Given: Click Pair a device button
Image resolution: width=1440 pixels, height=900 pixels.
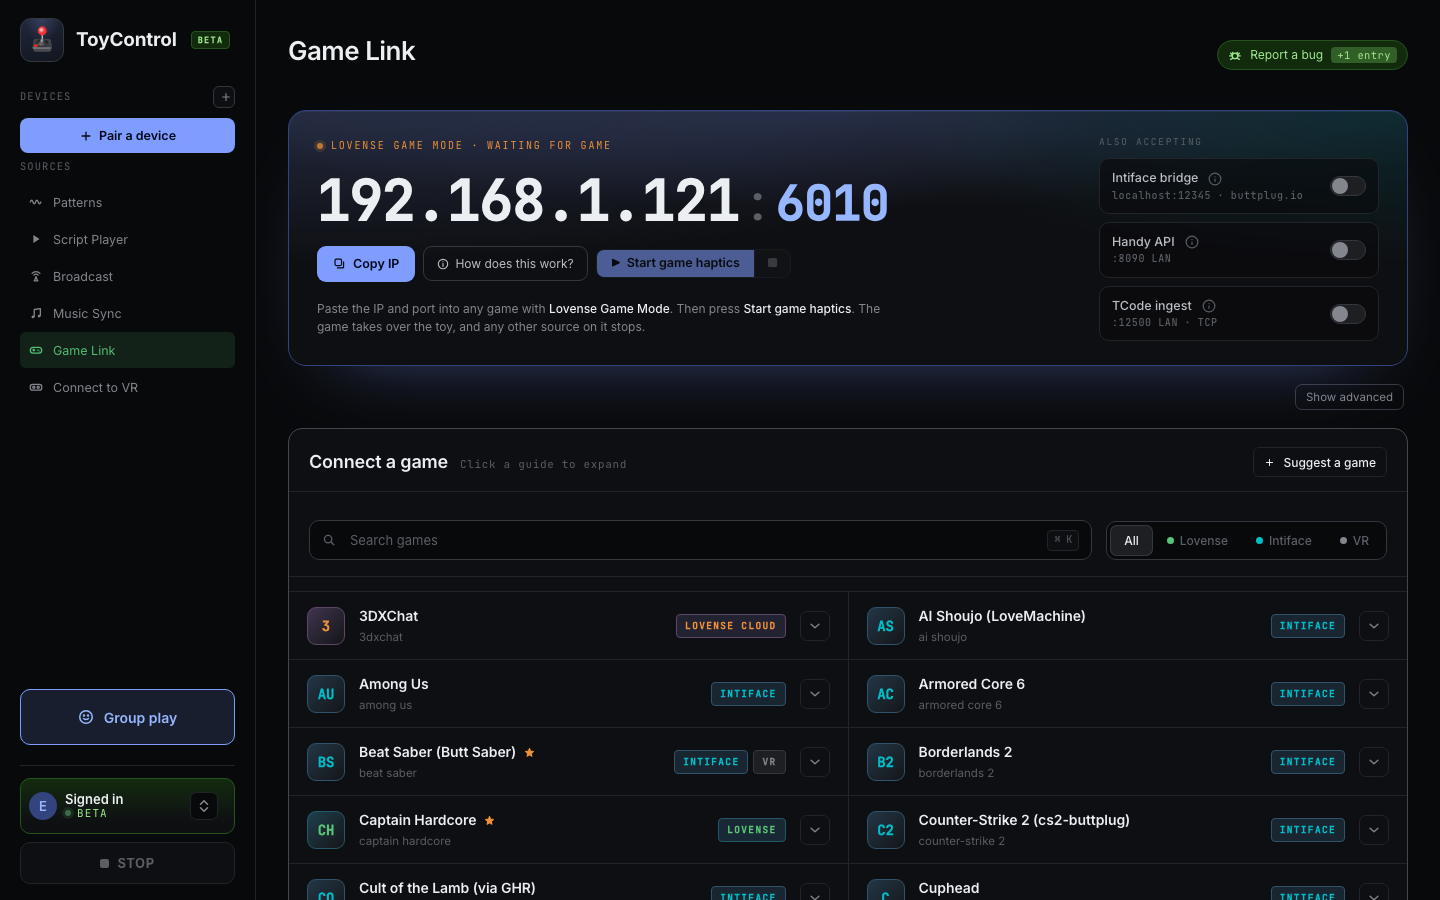Looking at the screenshot, I should [127, 136].
